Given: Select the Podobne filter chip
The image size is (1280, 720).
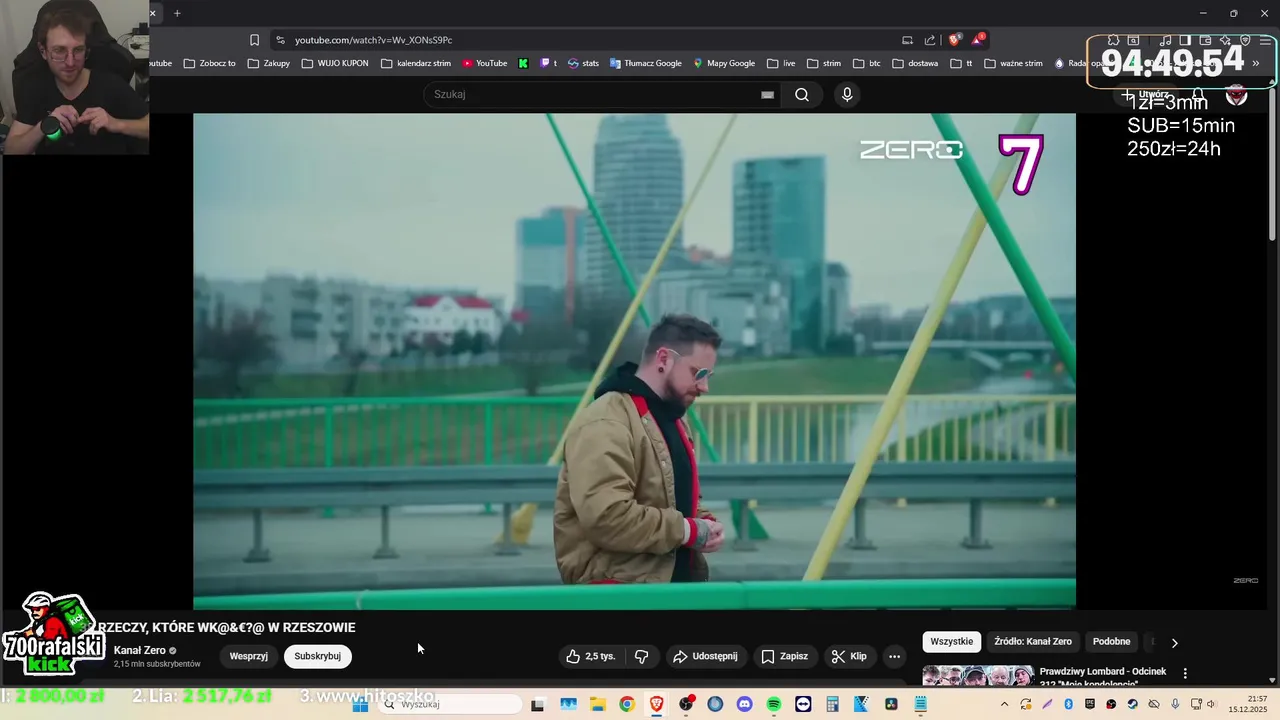Looking at the screenshot, I should (x=1111, y=642).
